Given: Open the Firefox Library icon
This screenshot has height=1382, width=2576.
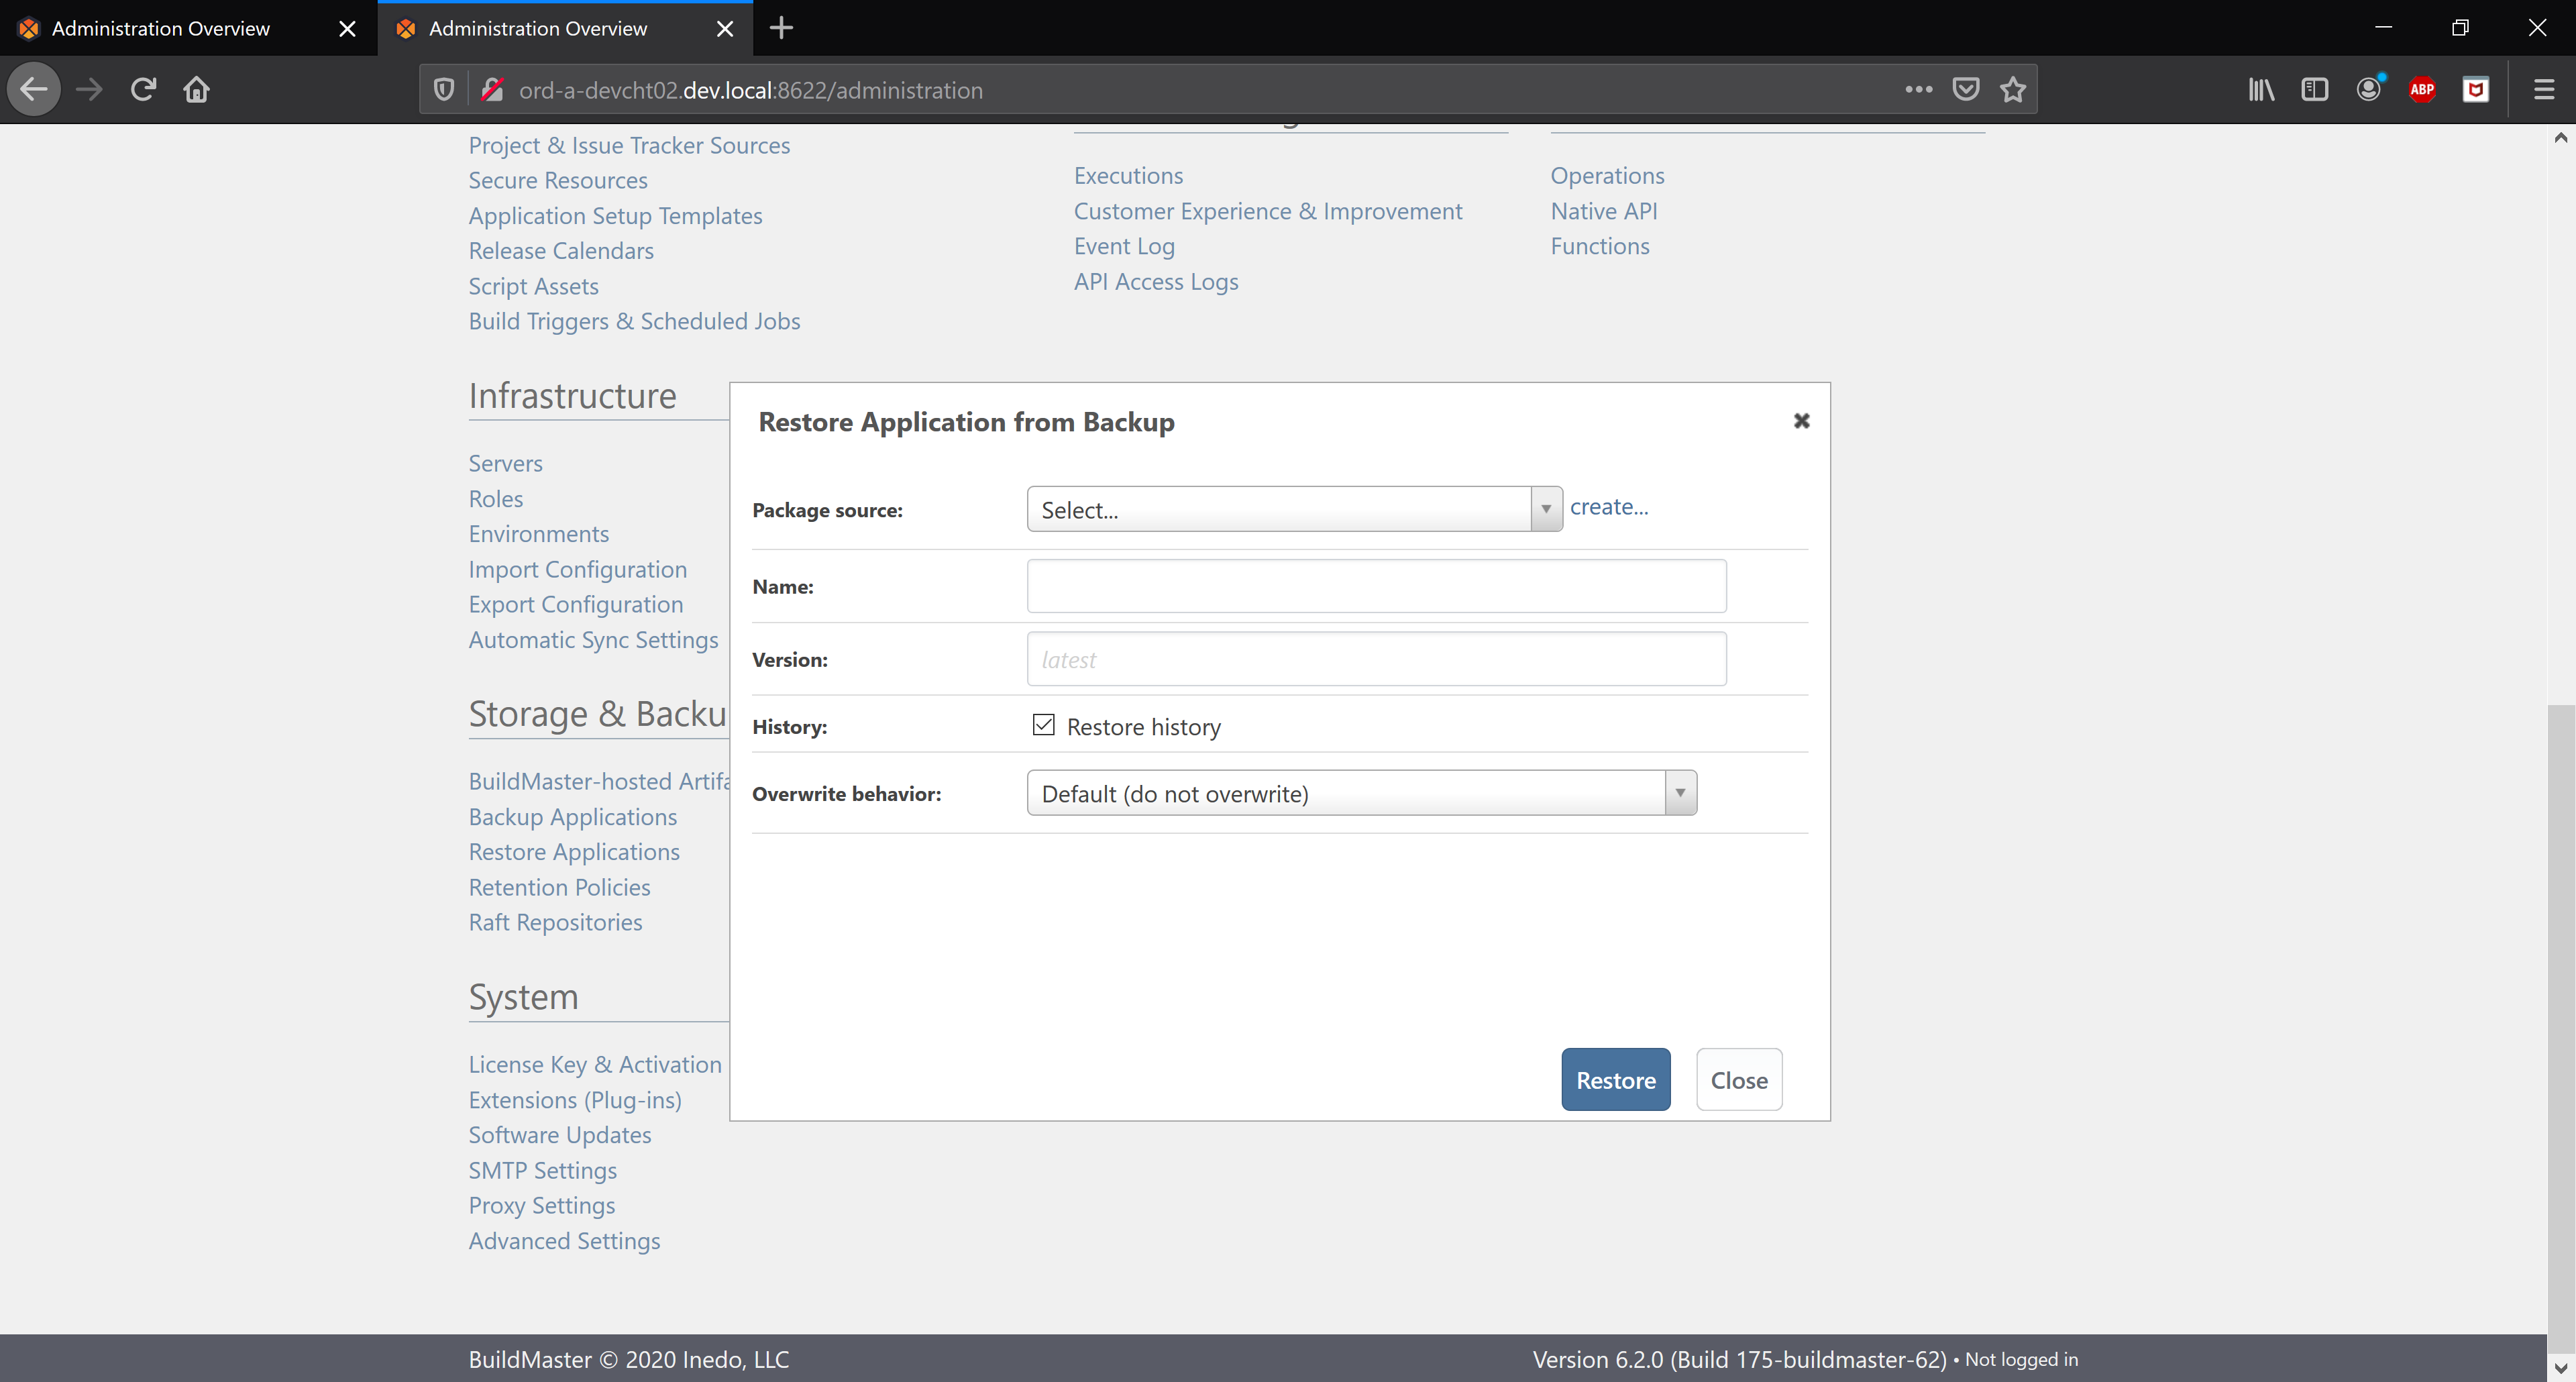Looking at the screenshot, I should pos(2262,90).
